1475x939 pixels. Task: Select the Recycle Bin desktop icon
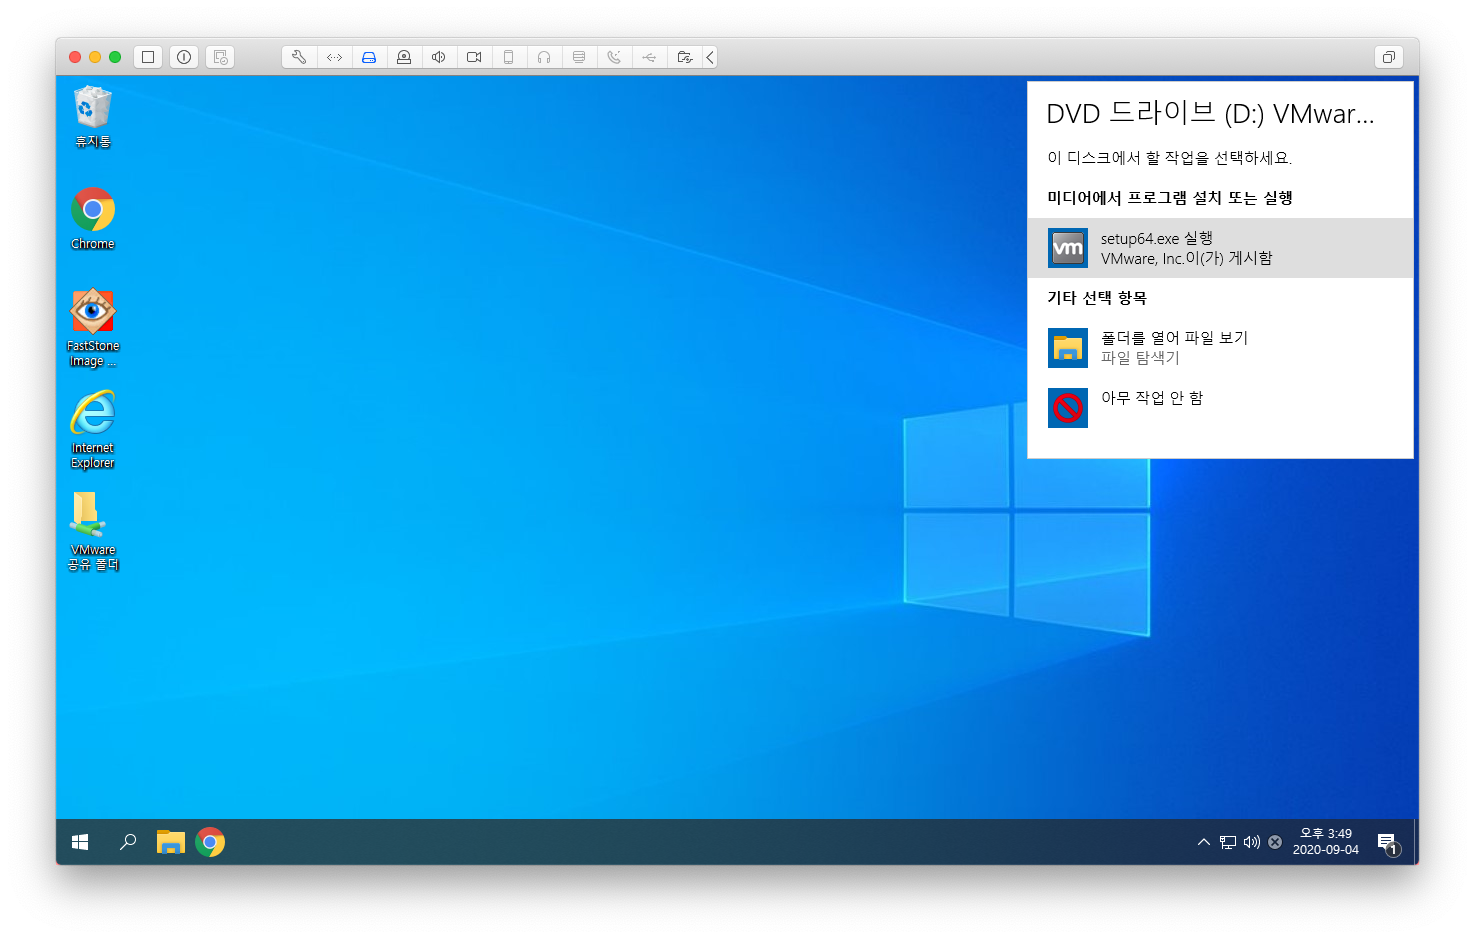coord(93,117)
